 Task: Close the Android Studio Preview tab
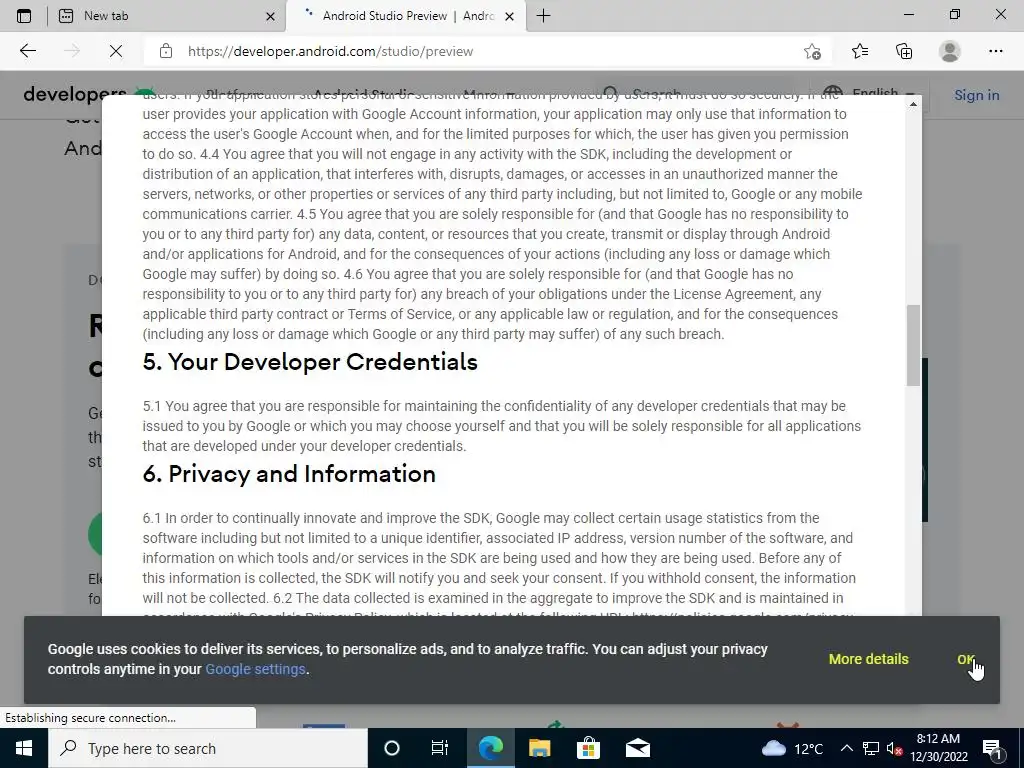point(510,16)
